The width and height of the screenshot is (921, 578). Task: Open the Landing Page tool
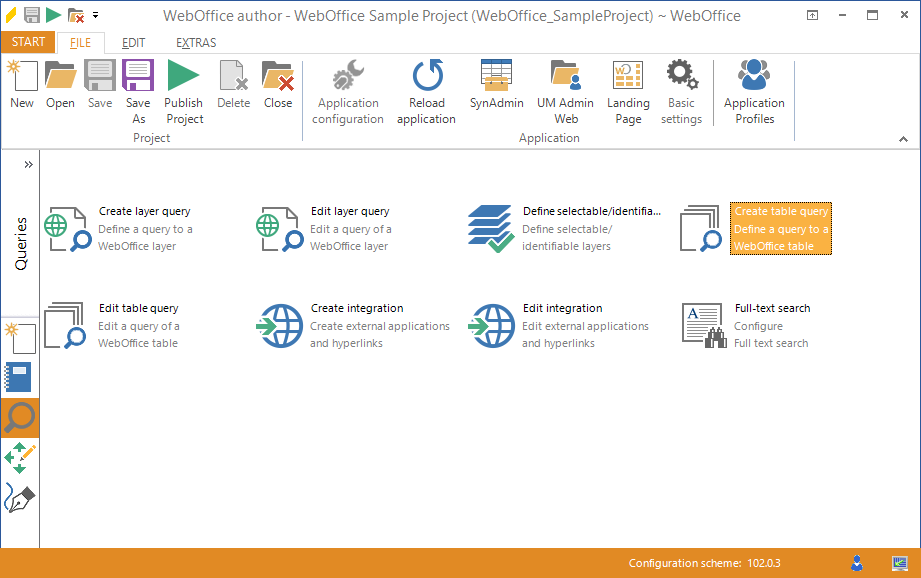click(628, 90)
